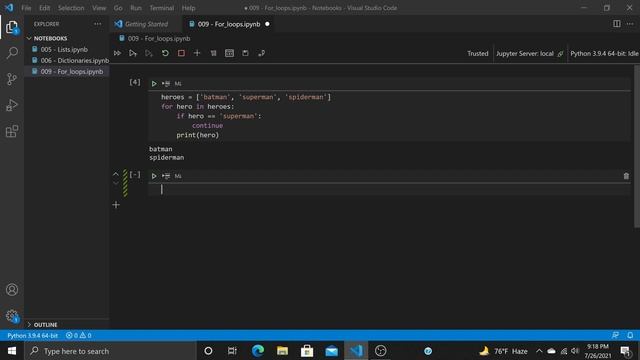Open Microsoft Edge from taskbar
This screenshot has height=360, width=640.
click(258, 351)
